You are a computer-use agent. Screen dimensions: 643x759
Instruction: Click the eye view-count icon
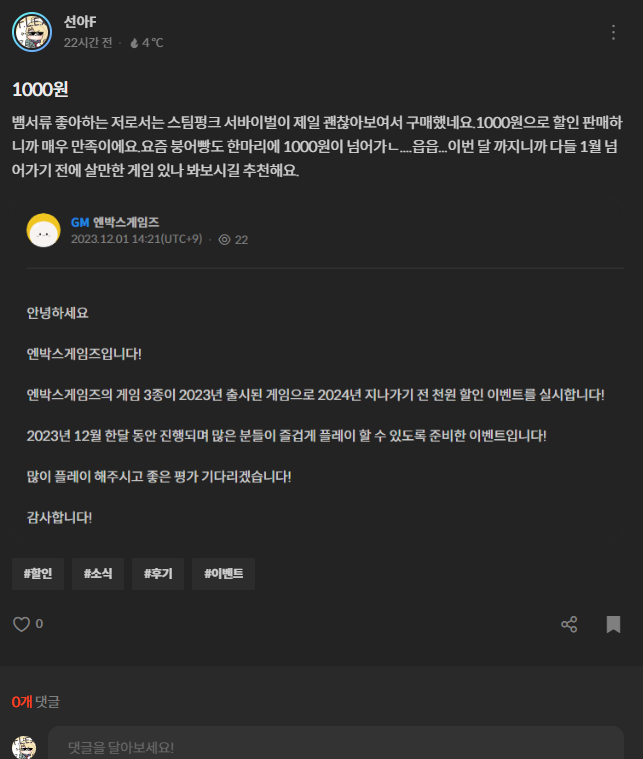(x=224, y=240)
